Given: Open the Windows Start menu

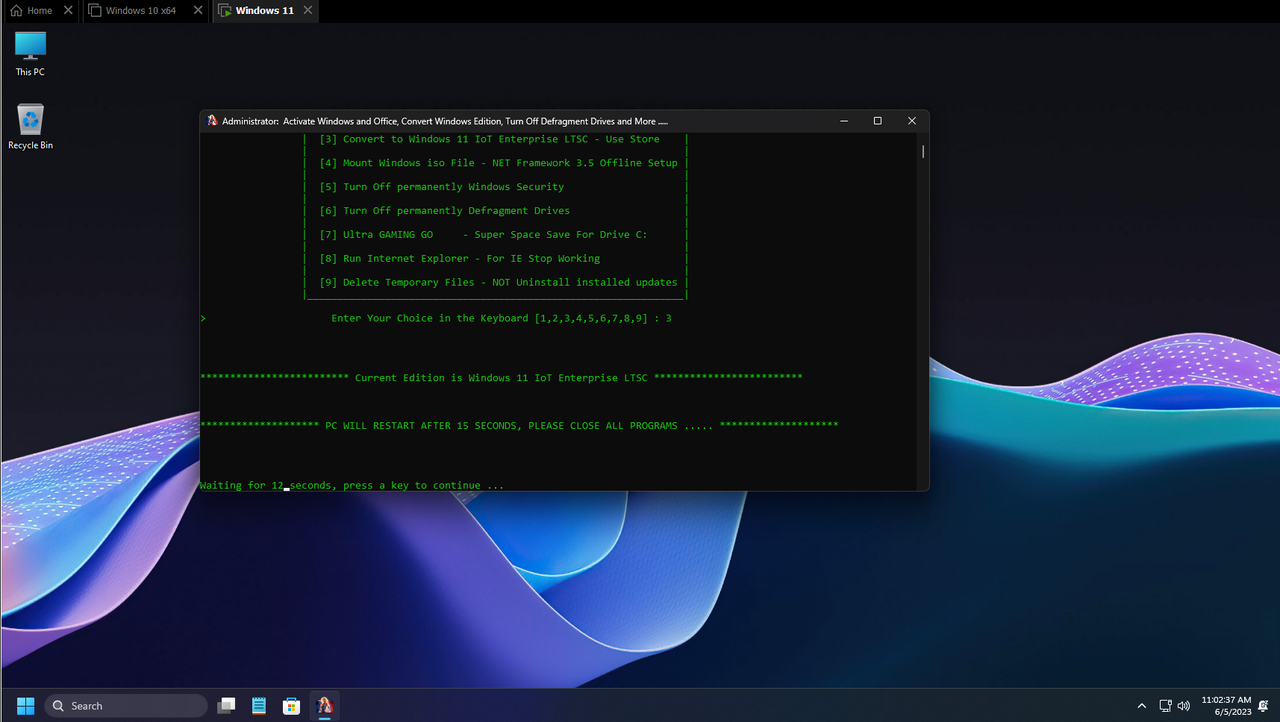Looking at the screenshot, I should [x=25, y=706].
